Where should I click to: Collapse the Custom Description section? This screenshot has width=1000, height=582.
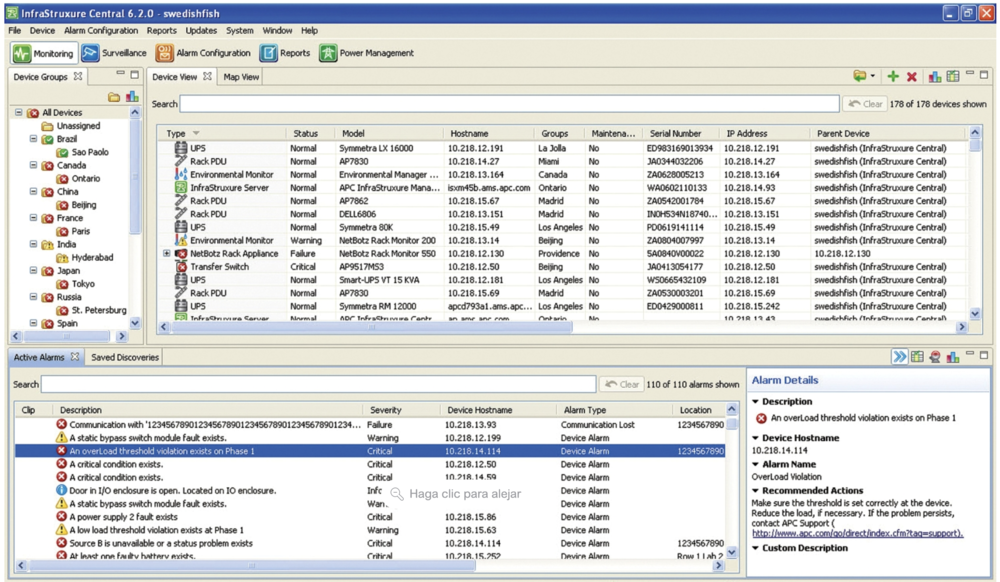(x=756, y=548)
